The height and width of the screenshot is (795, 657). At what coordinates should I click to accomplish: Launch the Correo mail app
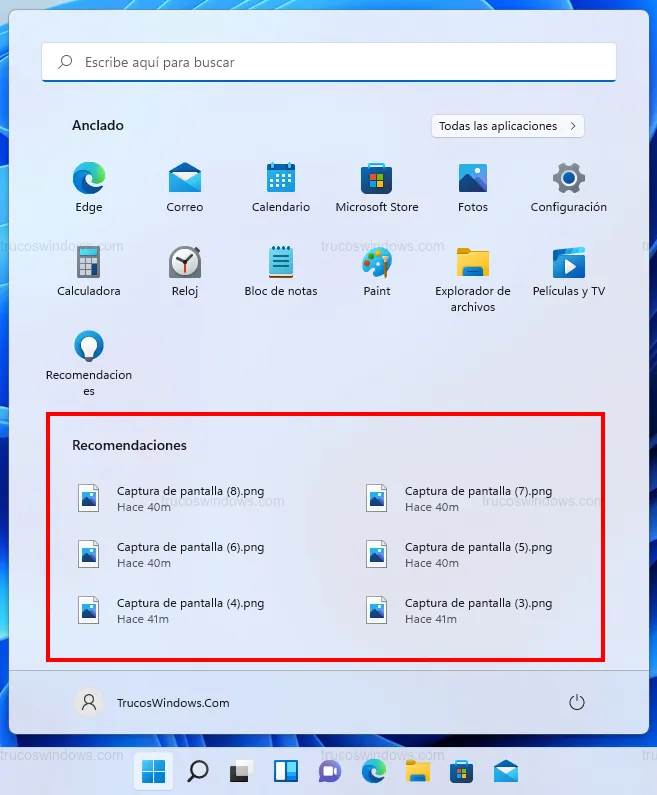point(185,180)
